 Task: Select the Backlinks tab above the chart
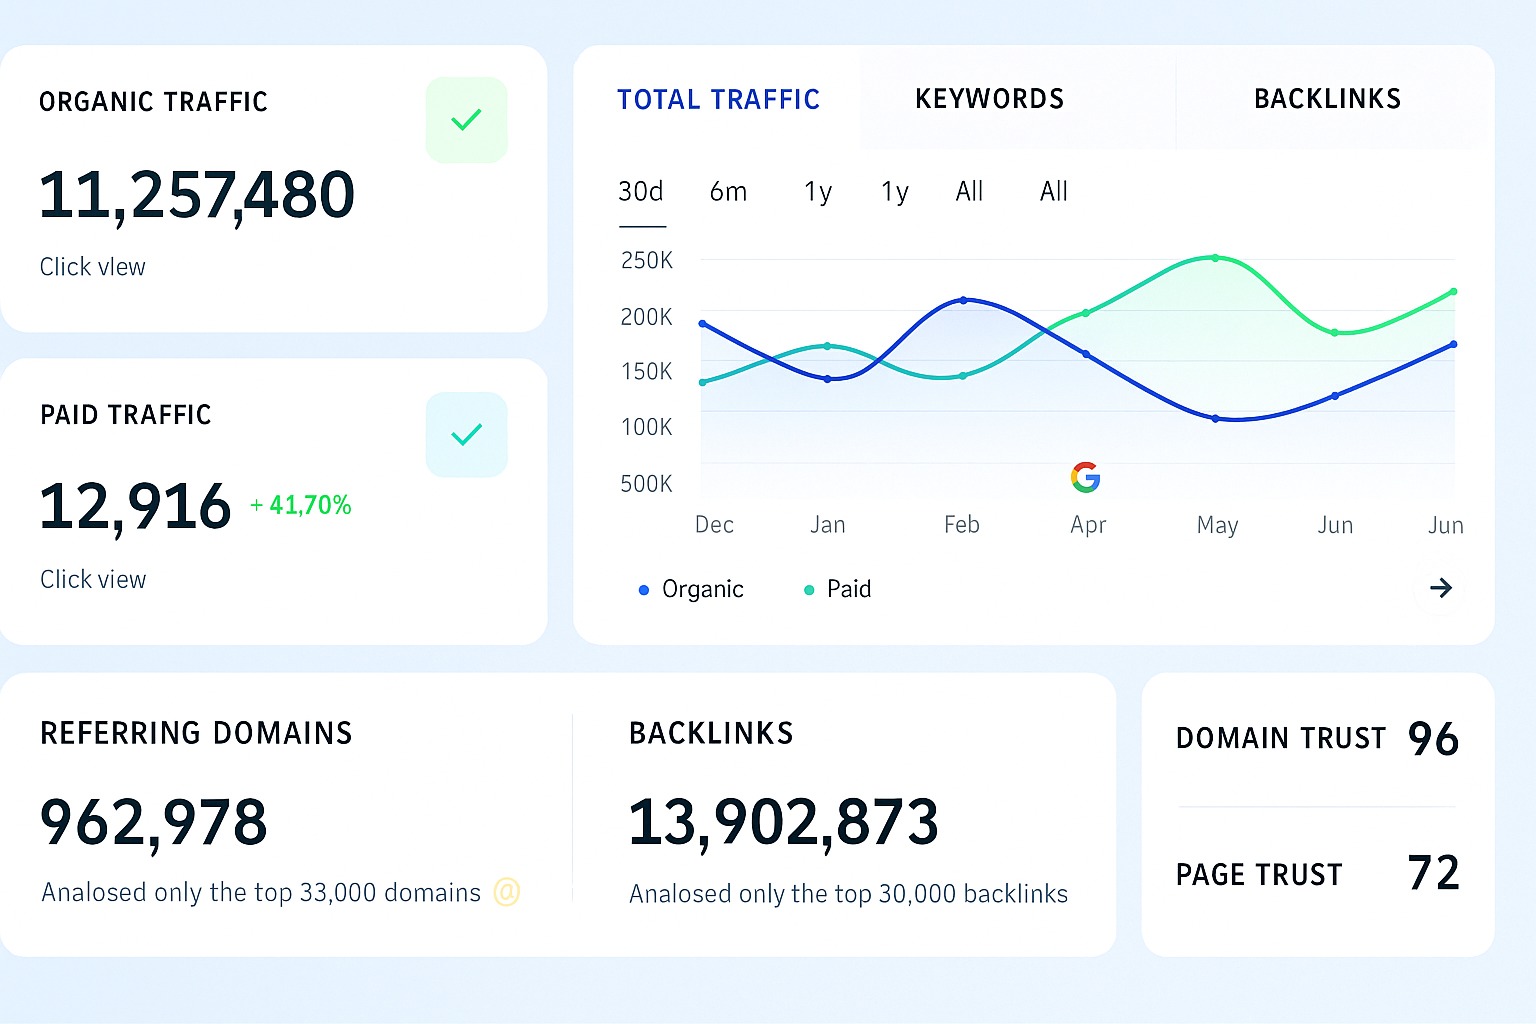pyautogui.click(x=1327, y=99)
